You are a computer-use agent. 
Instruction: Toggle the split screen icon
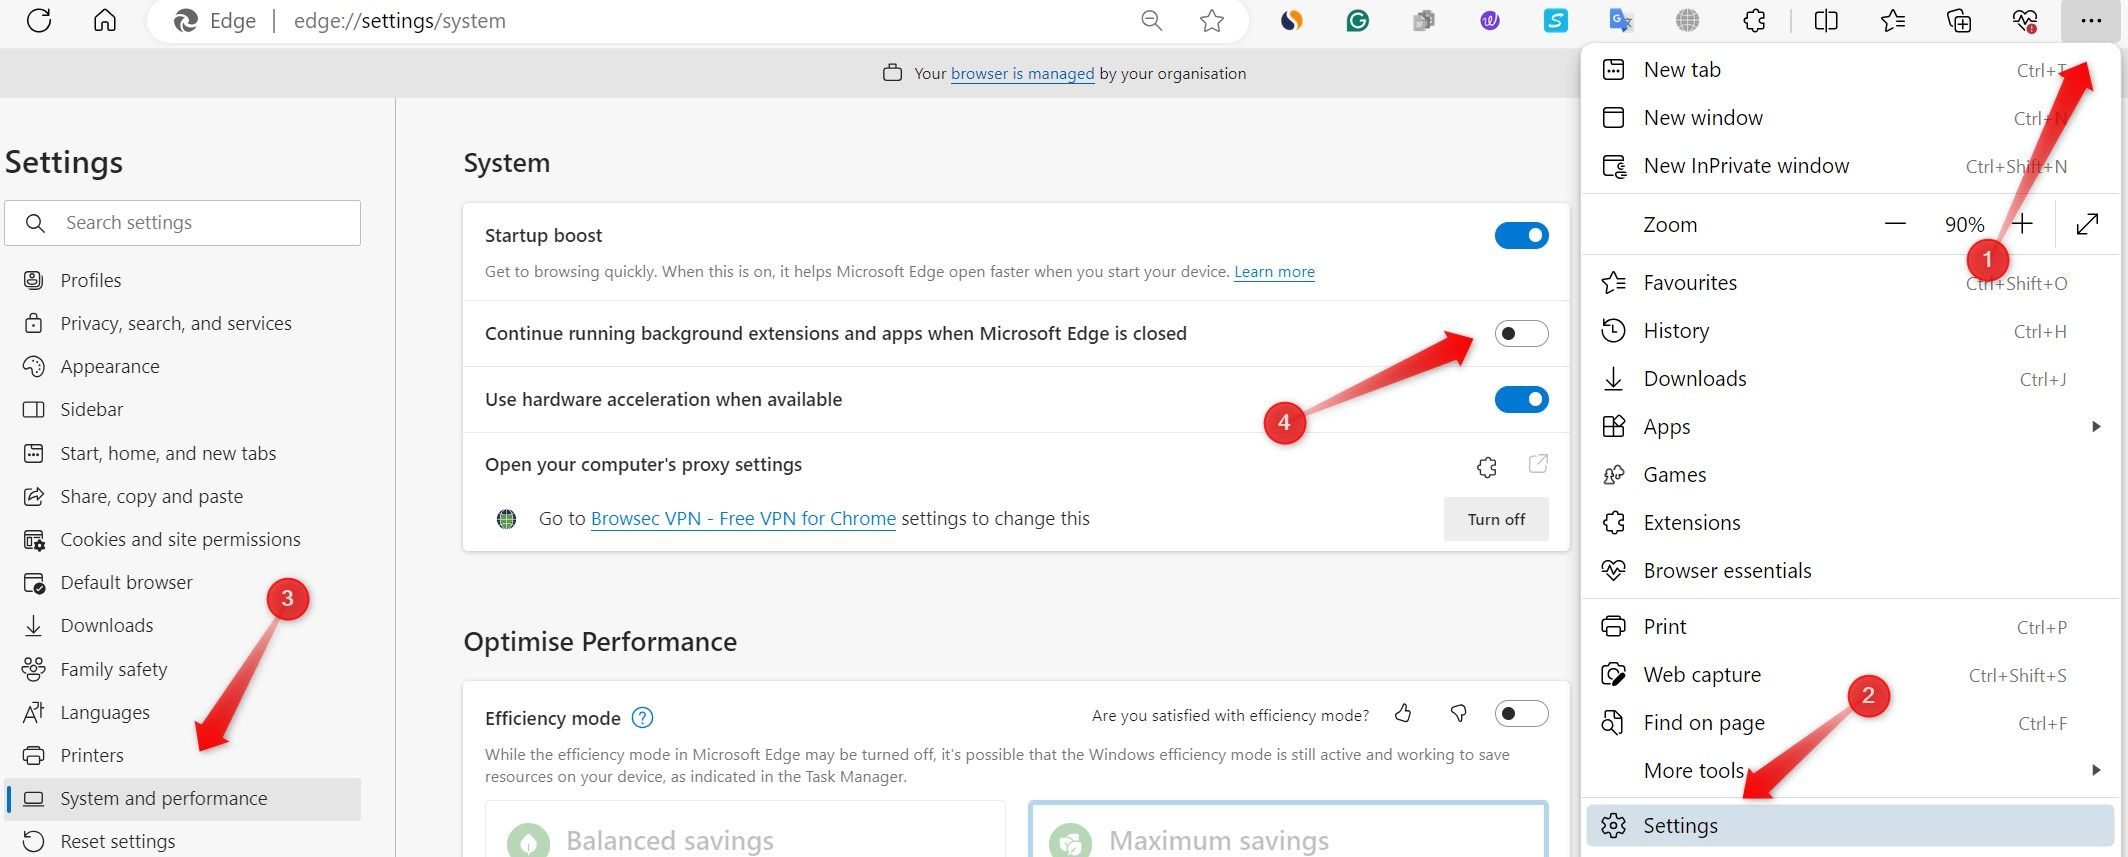tap(1826, 20)
